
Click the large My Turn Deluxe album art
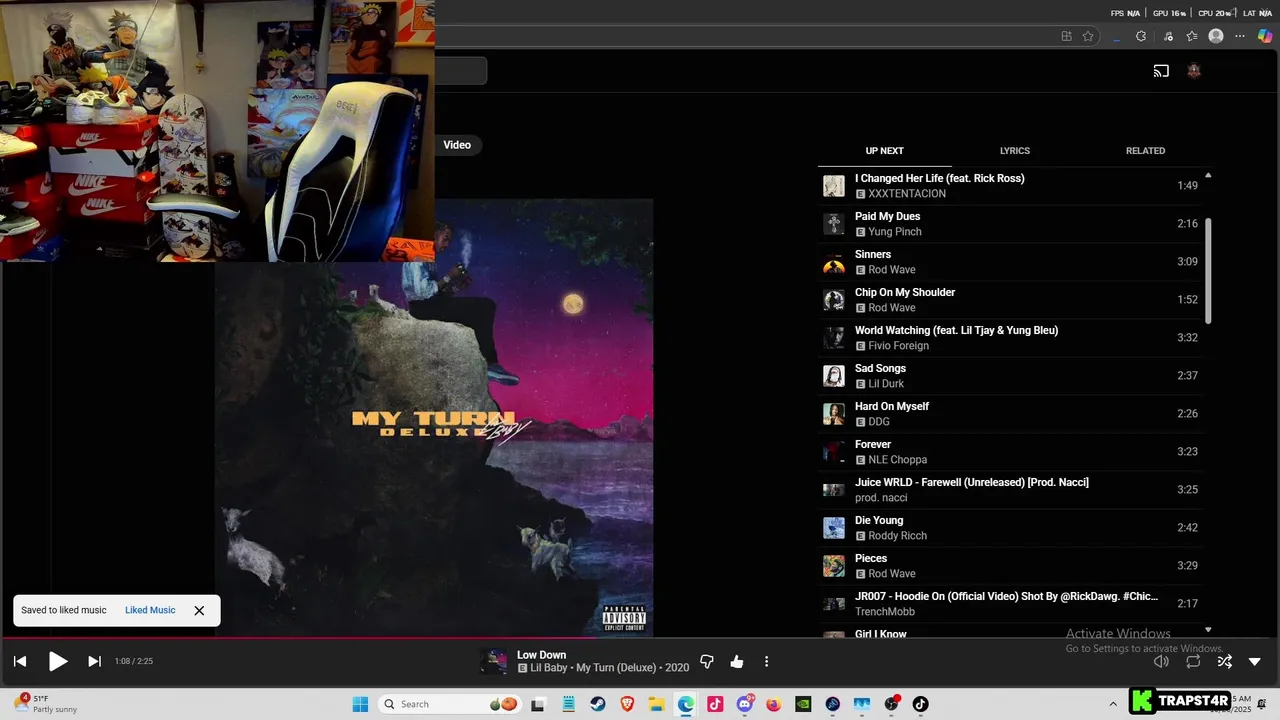tap(433, 418)
